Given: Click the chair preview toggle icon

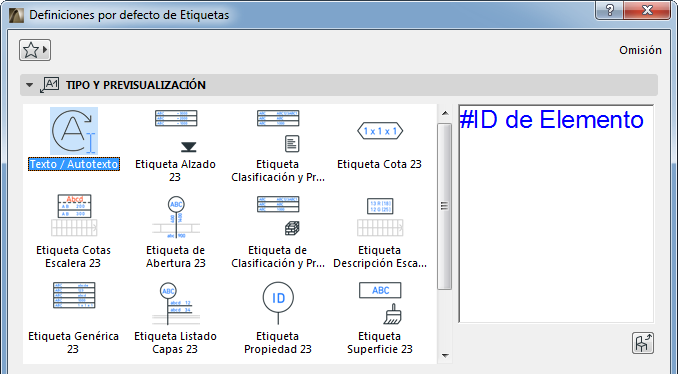Looking at the screenshot, I should coord(643,343).
